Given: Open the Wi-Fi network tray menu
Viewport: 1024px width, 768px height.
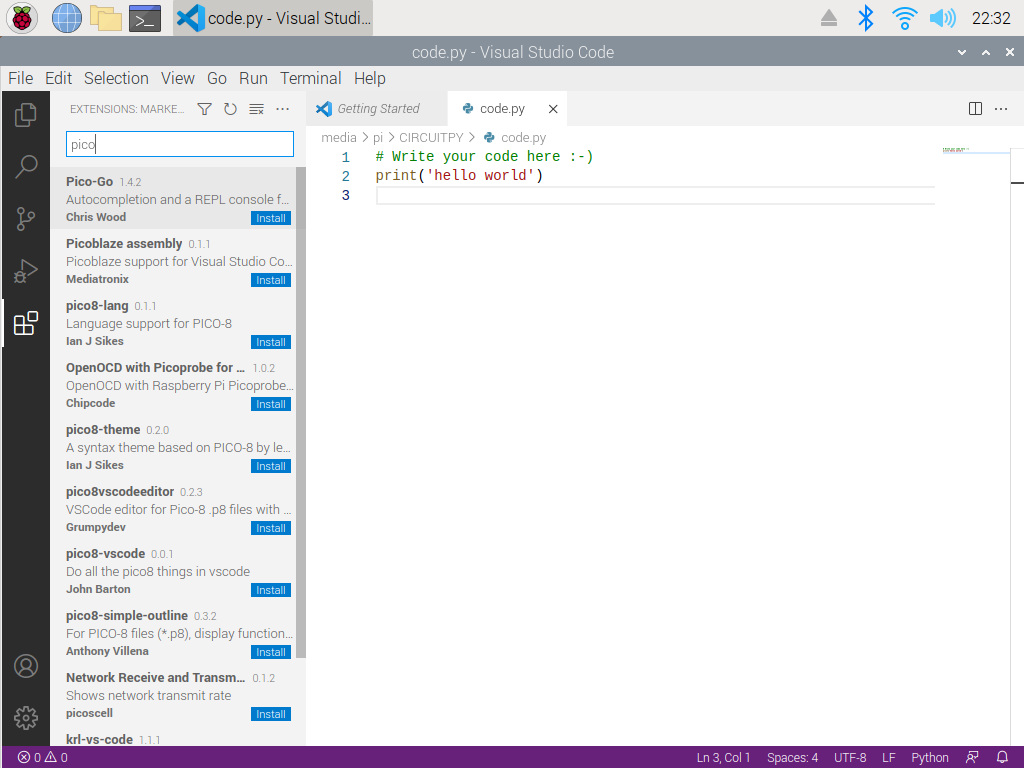Looking at the screenshot, I should tap(904, 18).
